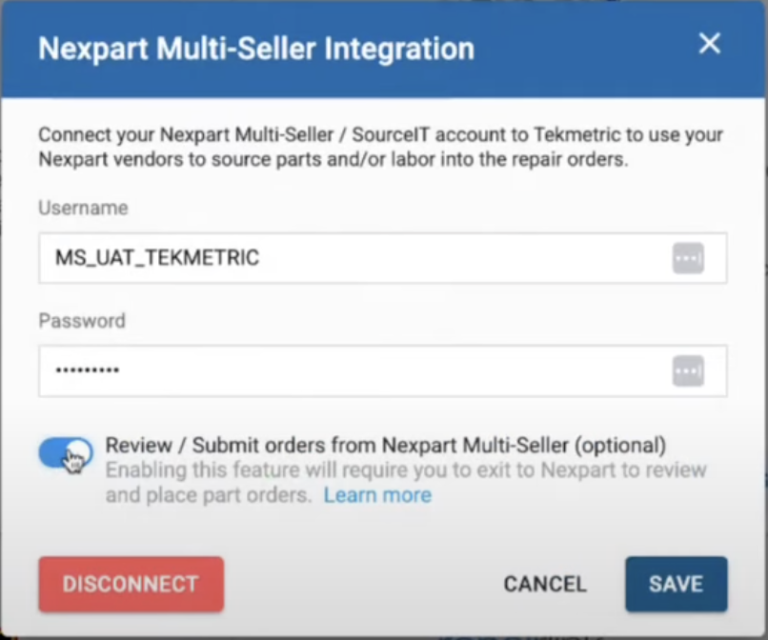The height and width of the screenshot is (640, 768).
Task: Focus the Password input field
Action: pyautogui.click(x=360, y=370)
